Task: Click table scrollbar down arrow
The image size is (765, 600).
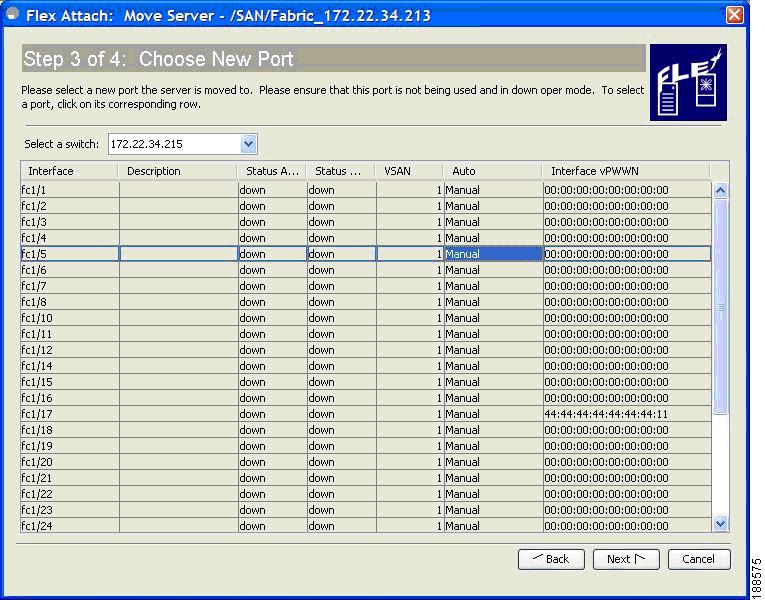Action: click(x=721, y=524)
